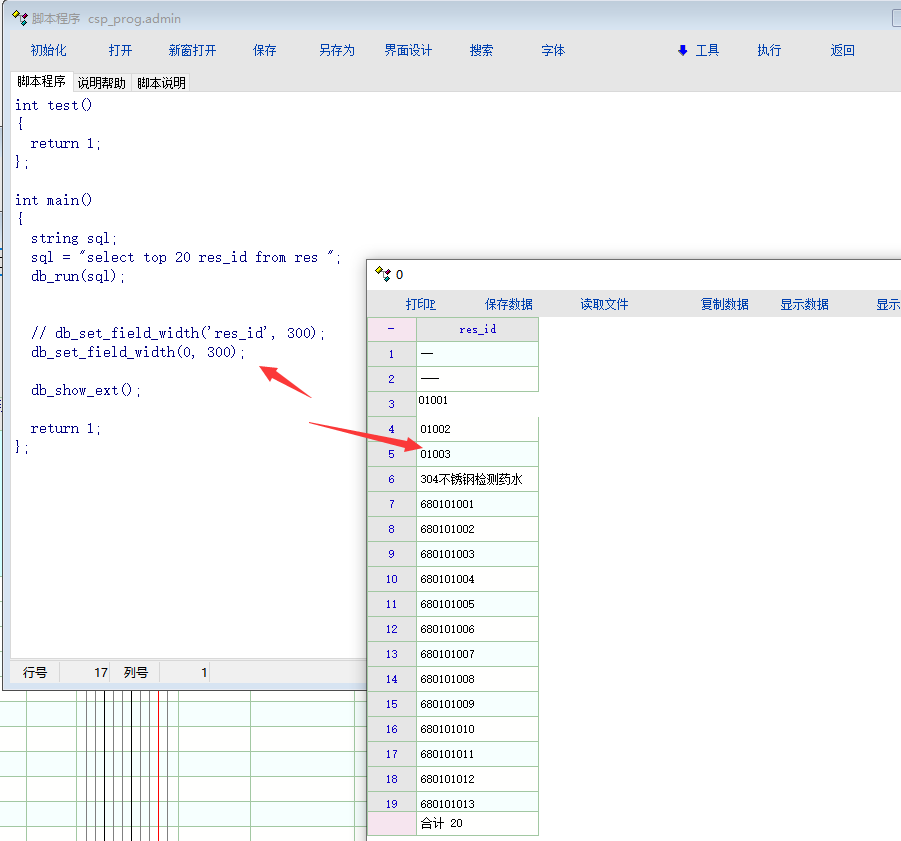Open the 字体 font settings
This screenshot has width=901, height=841.
click(553, 50)
